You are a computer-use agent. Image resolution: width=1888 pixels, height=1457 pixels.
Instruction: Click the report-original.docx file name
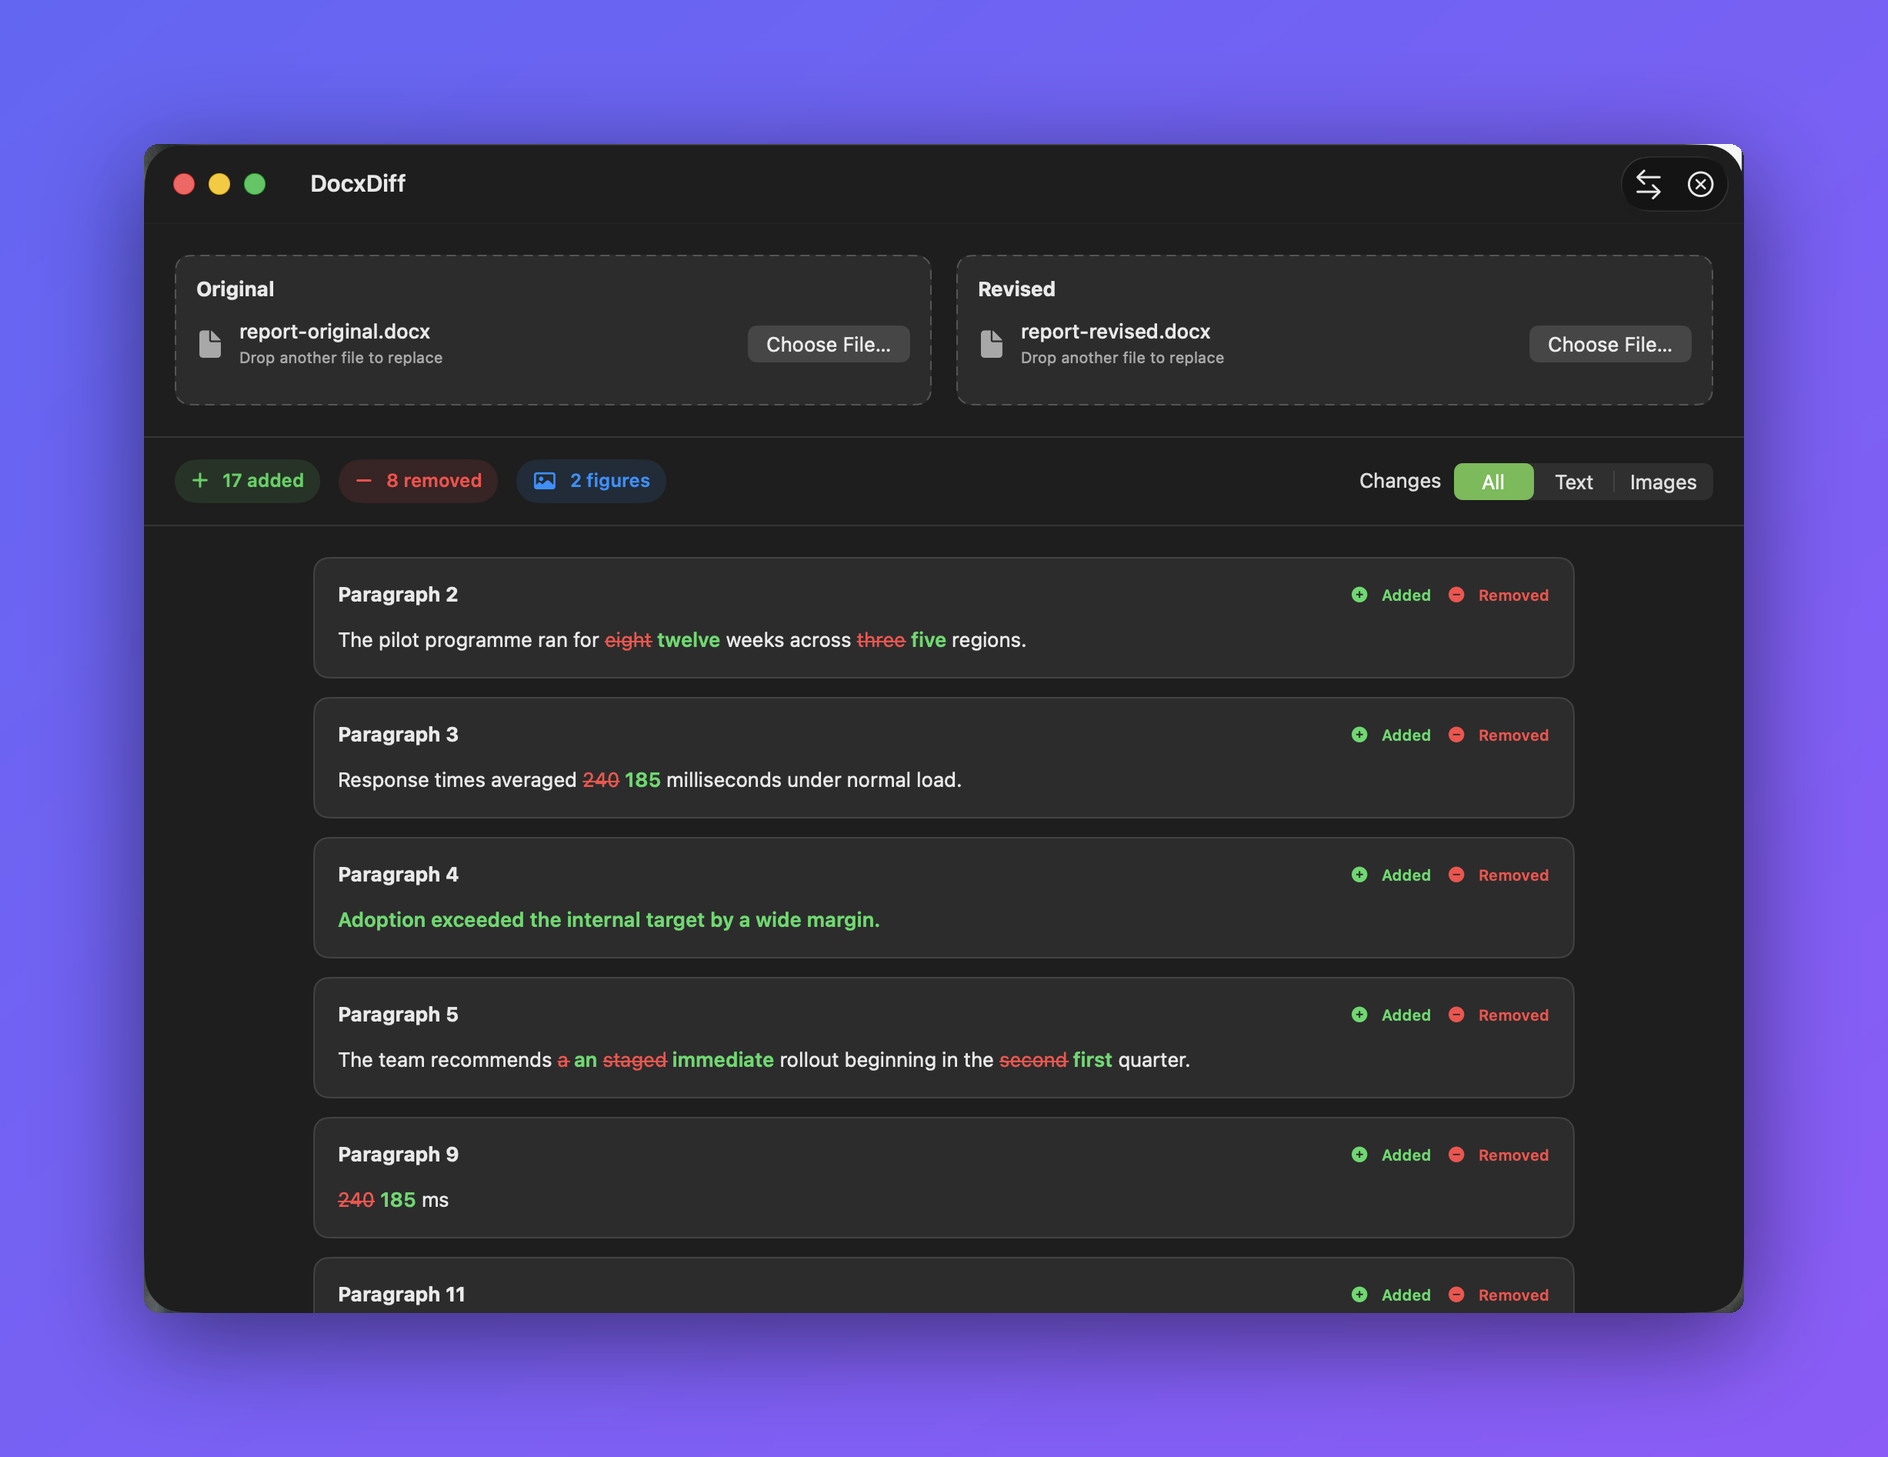pos(334,332)
